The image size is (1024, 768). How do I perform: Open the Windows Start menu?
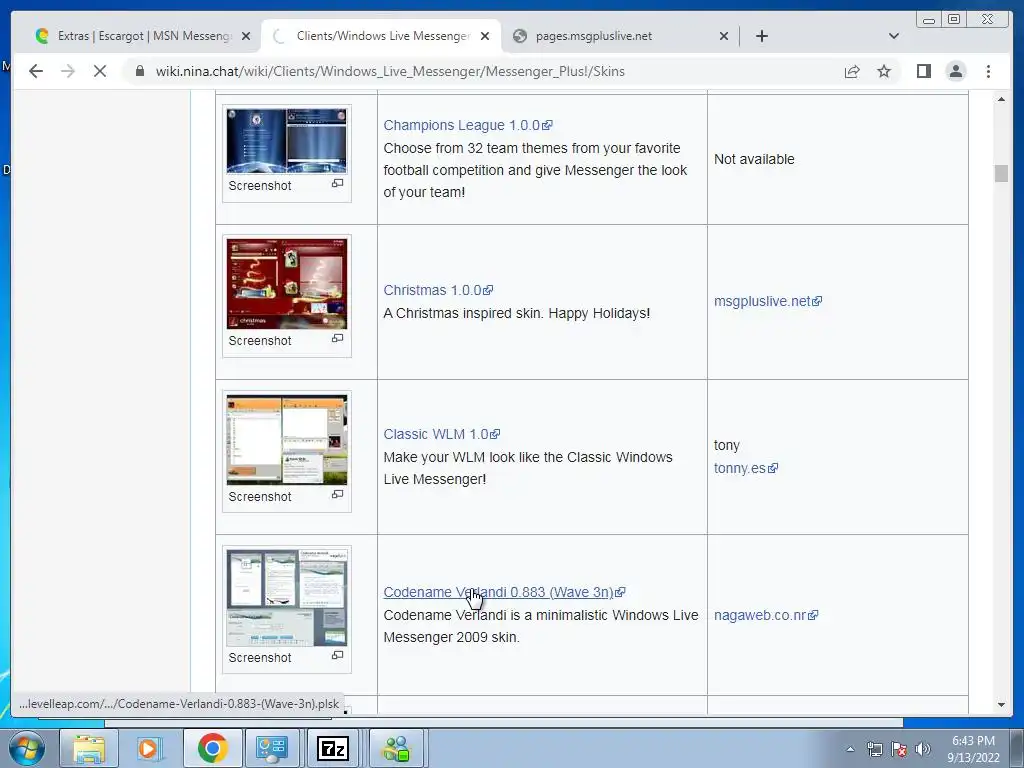pyautogui.click(x=26, y=748)
